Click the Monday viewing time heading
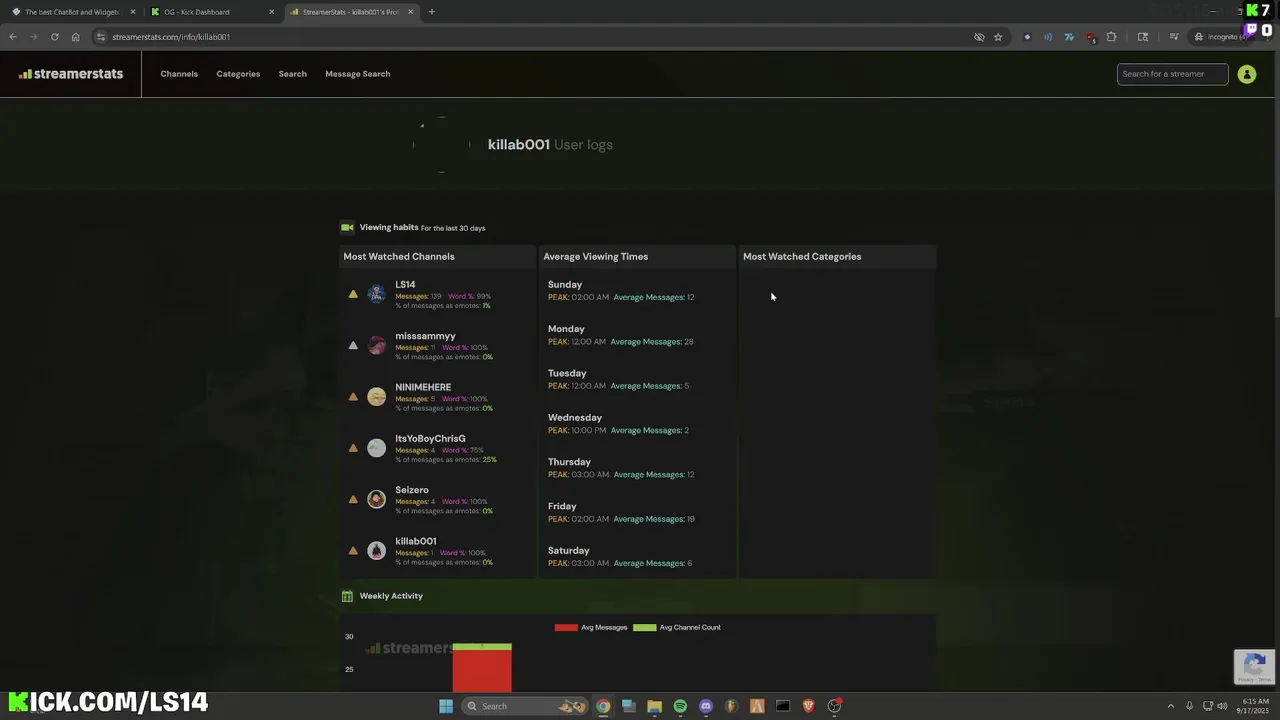The height and width of the screenshot is (720, 1280). pos(566,329)
